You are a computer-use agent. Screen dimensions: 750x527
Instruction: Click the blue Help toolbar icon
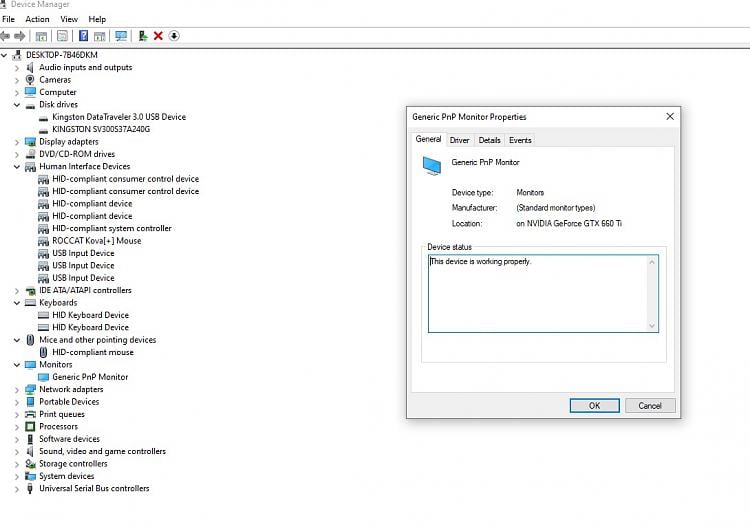click(x=84, y=36)
